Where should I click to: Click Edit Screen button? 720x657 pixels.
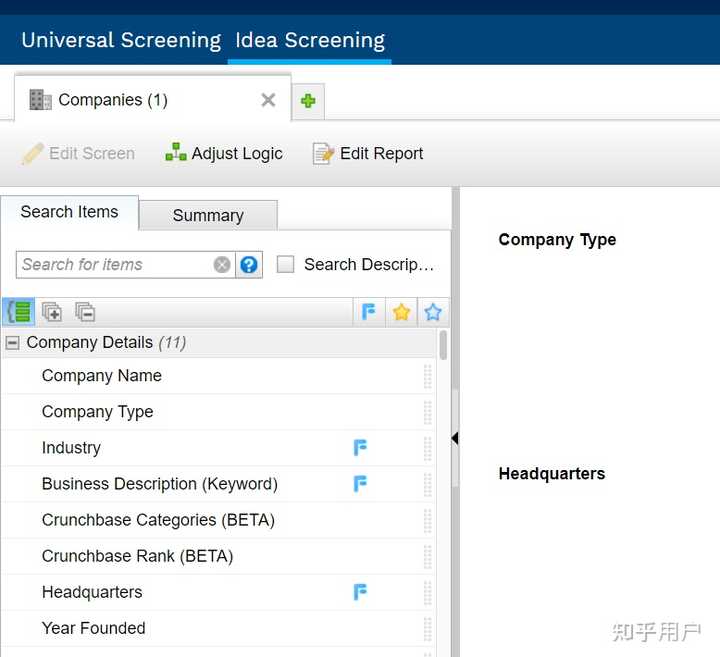pyautogui.click(x=78, y=153)
